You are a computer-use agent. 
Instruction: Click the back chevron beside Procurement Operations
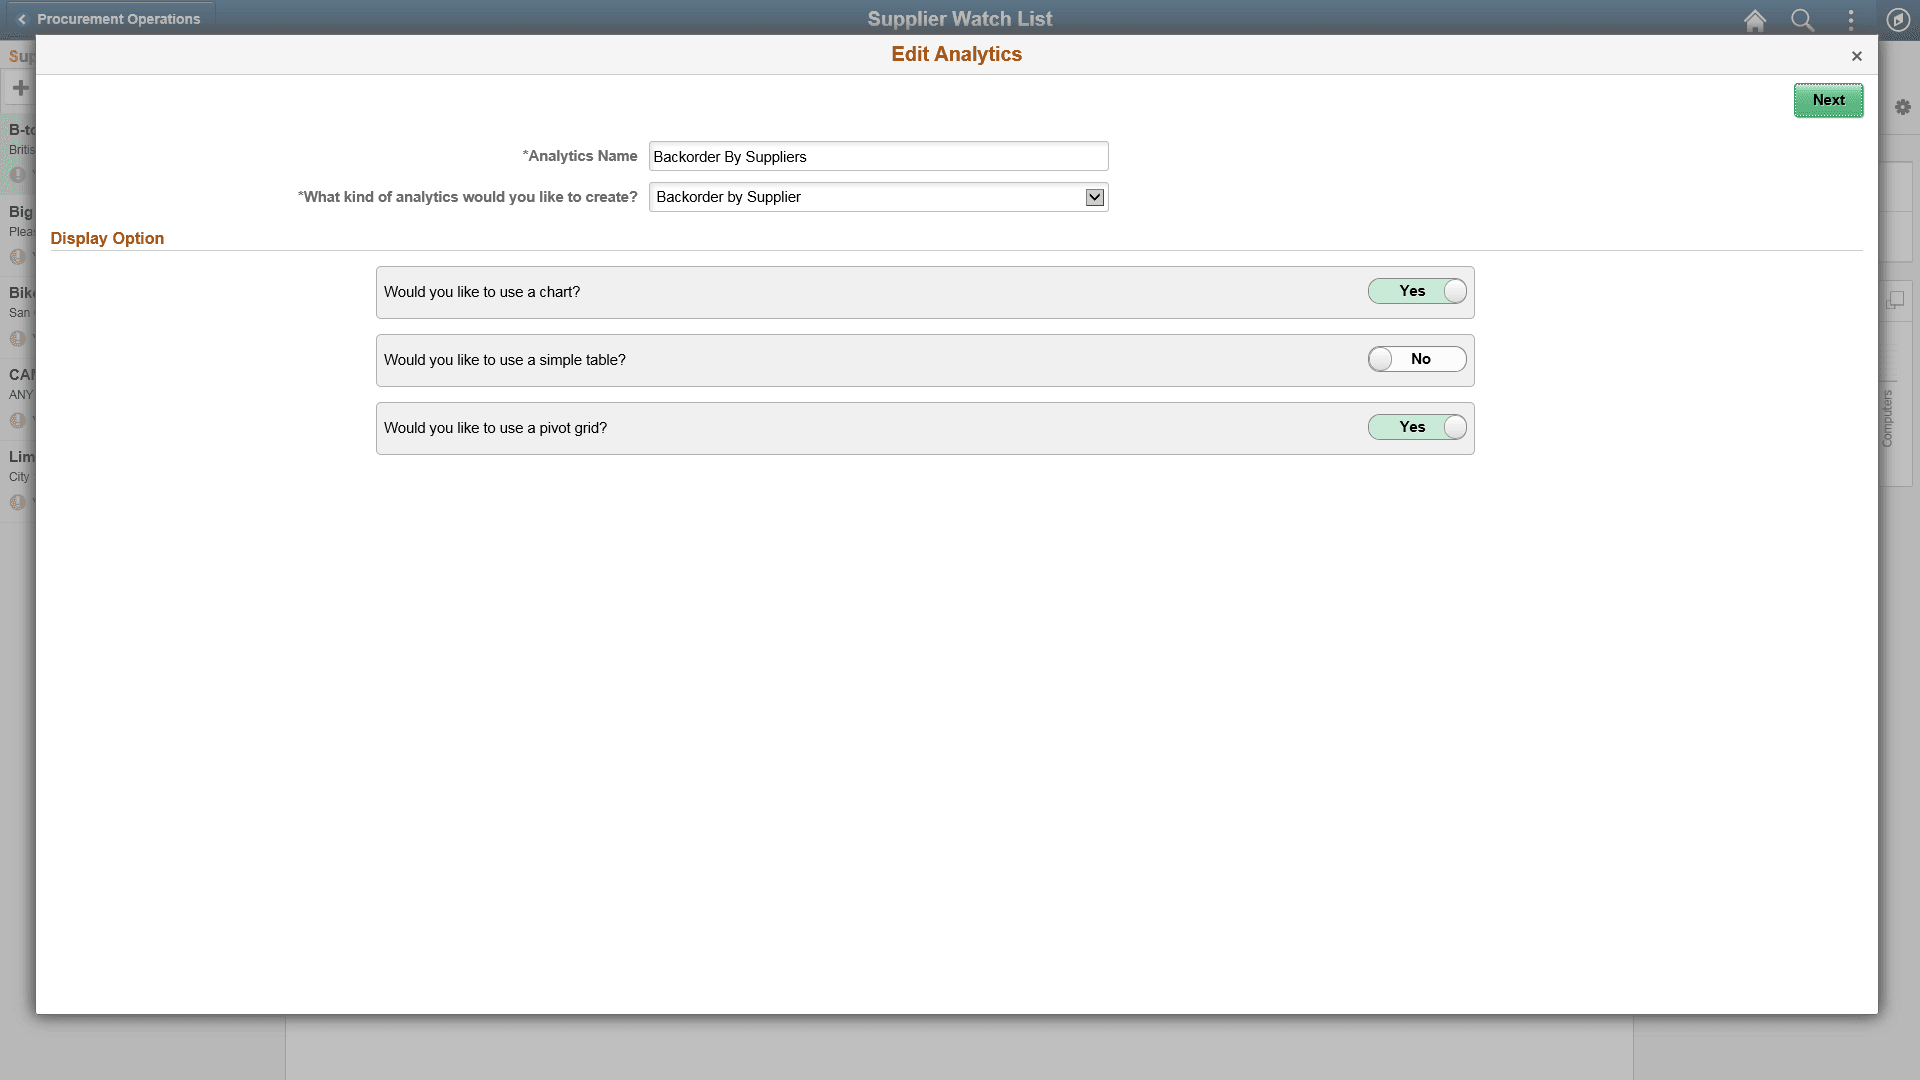click(20, 19)
